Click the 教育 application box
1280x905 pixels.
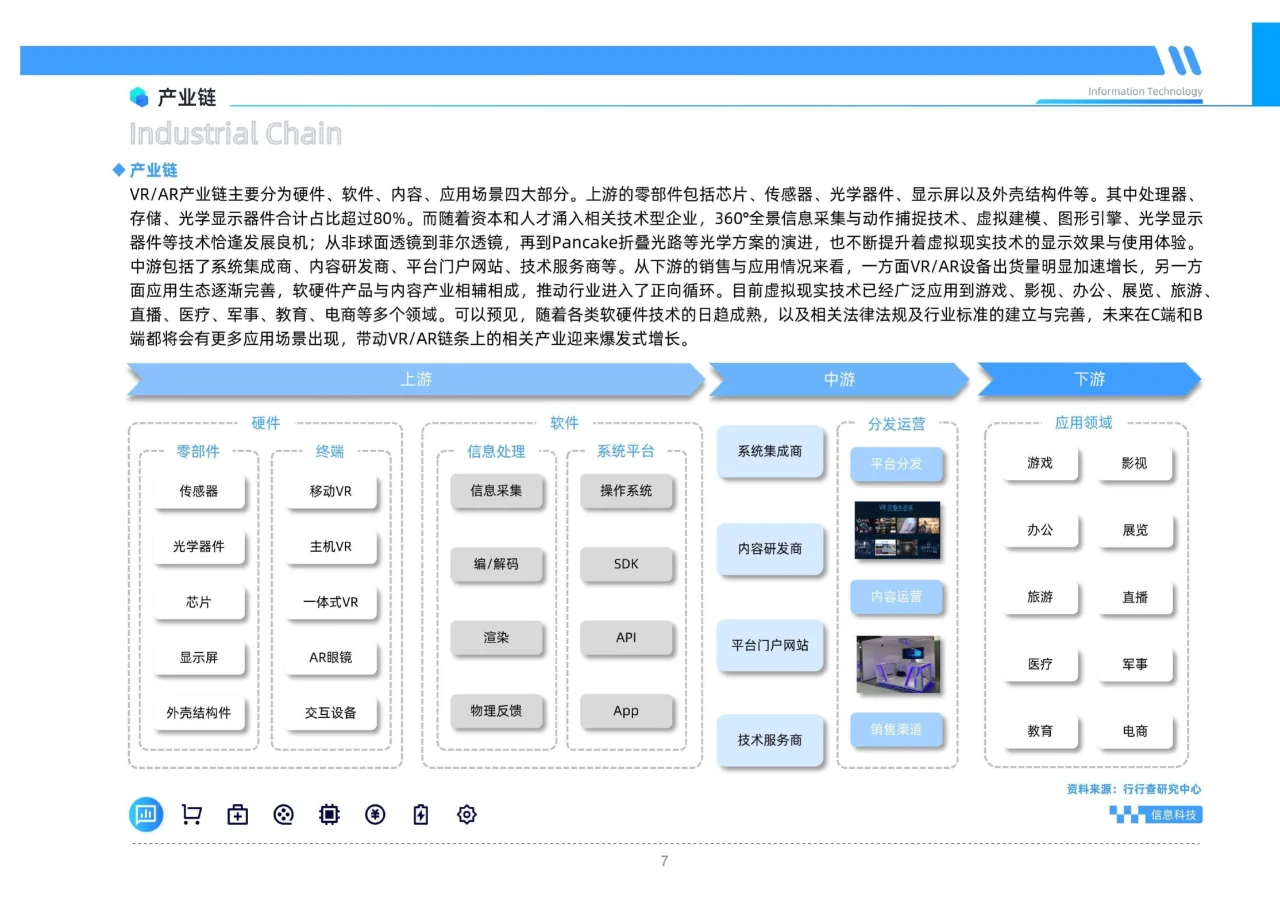coord(1040,731)
